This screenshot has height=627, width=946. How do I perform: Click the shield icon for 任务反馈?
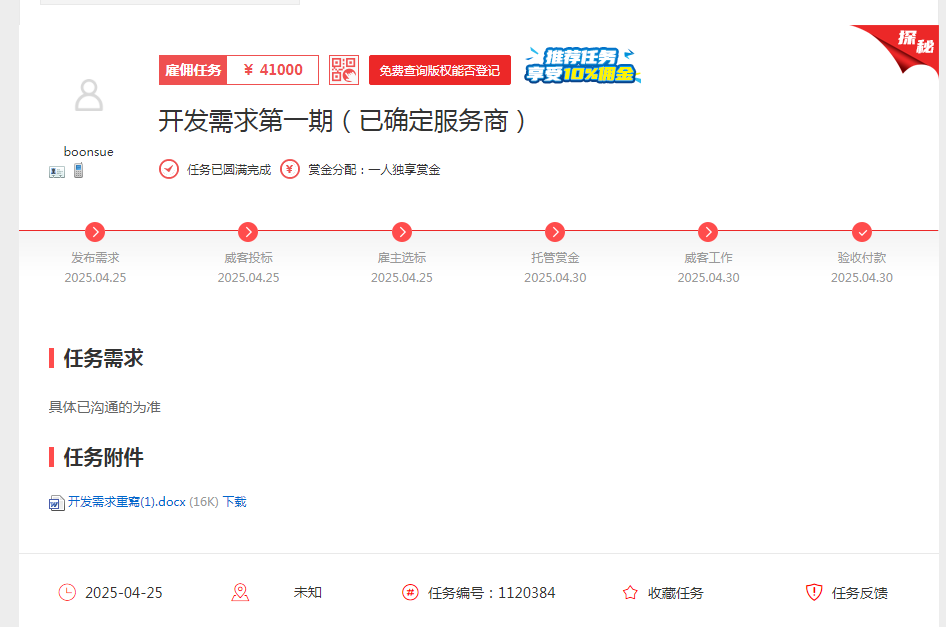click(x=814, y=593)
